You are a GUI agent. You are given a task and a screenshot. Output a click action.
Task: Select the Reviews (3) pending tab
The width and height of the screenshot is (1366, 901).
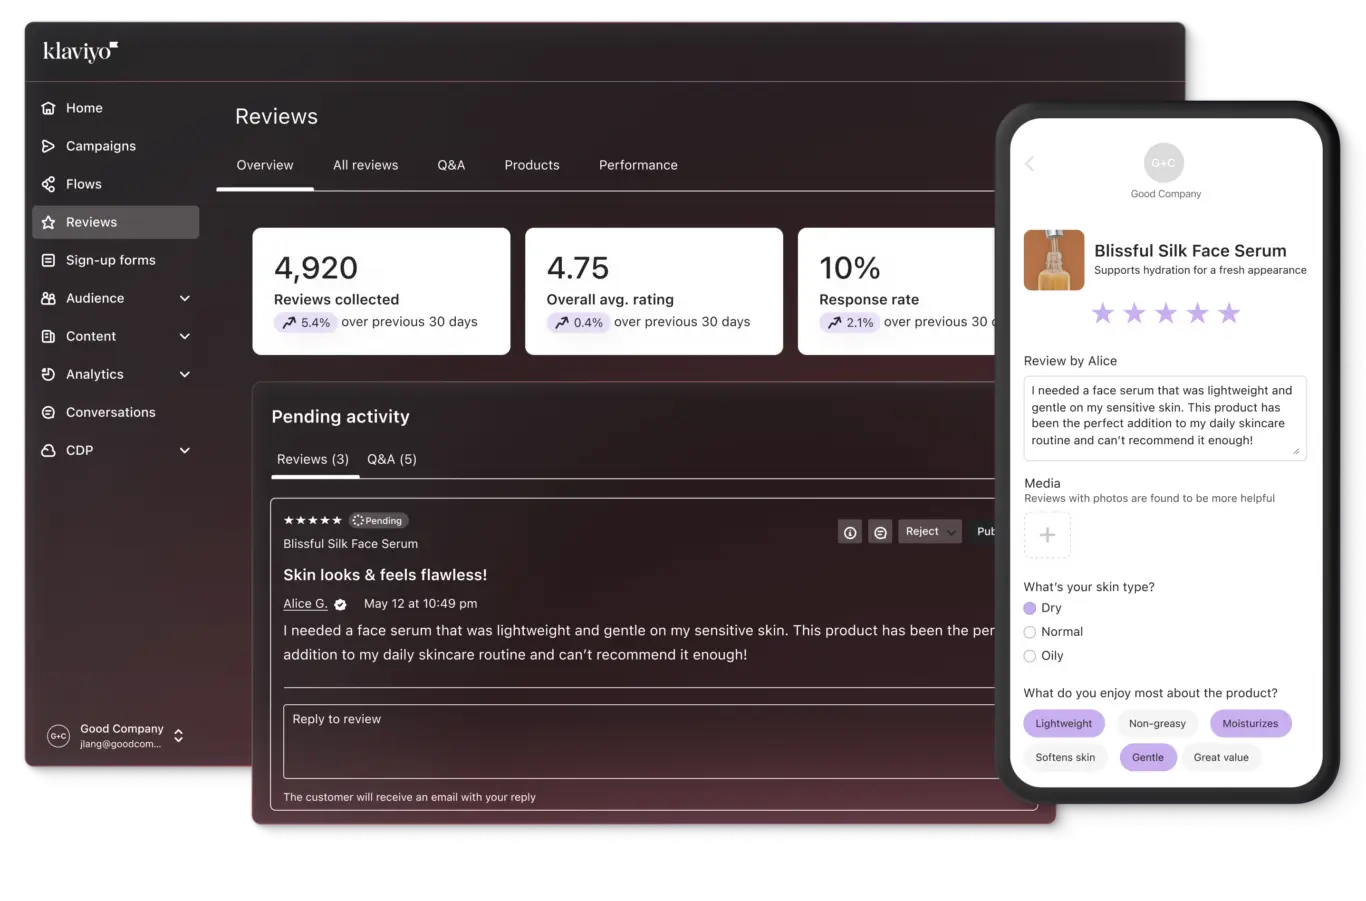pyautogui.click(x=313, y=459)
